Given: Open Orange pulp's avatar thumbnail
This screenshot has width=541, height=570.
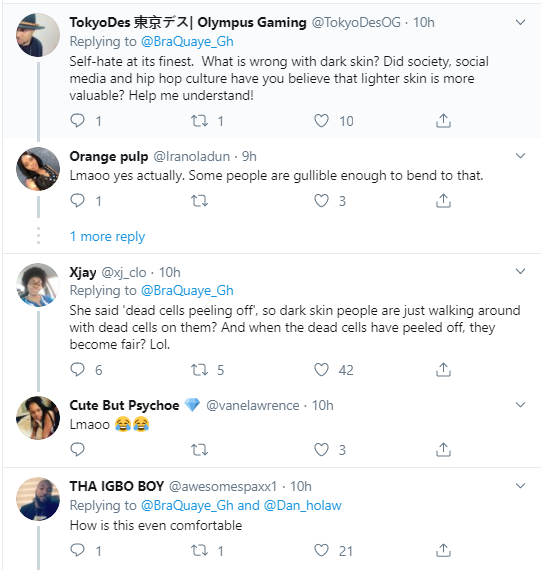Looking at the screenshot, I should click(x=38, y=169).
